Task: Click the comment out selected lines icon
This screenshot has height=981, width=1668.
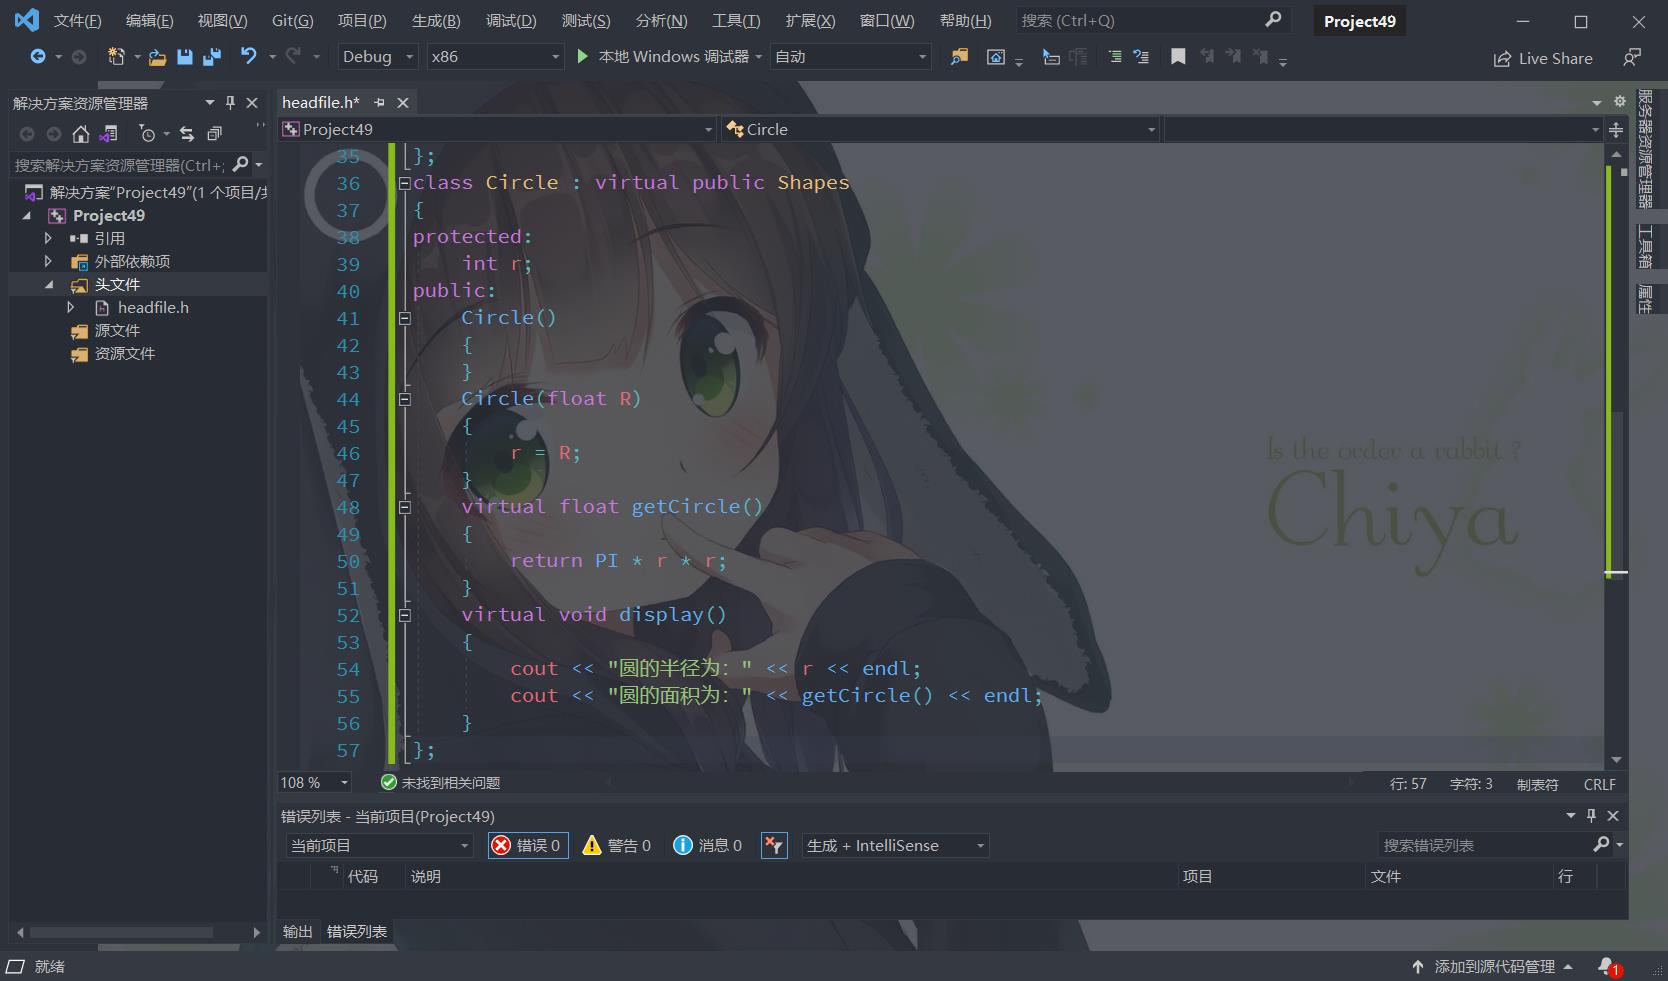Action: 1115,57
